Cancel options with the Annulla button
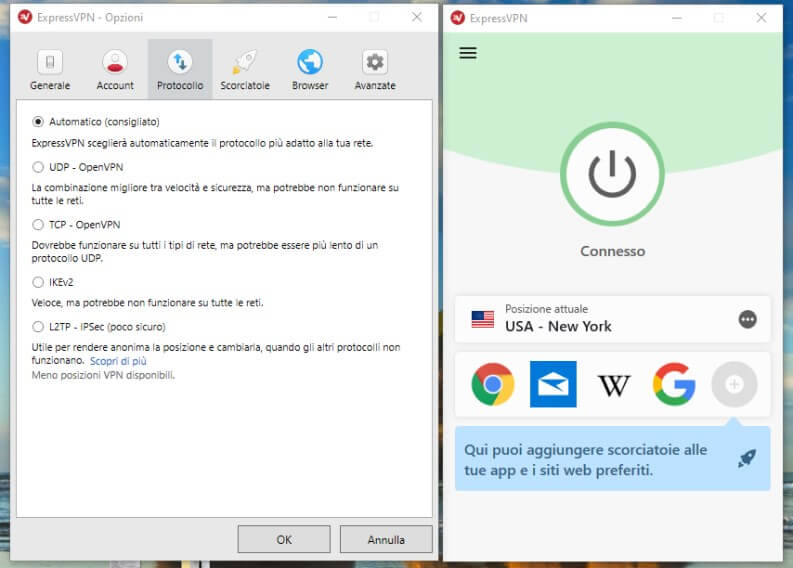The image size is (793, 568). coord(386,540)
